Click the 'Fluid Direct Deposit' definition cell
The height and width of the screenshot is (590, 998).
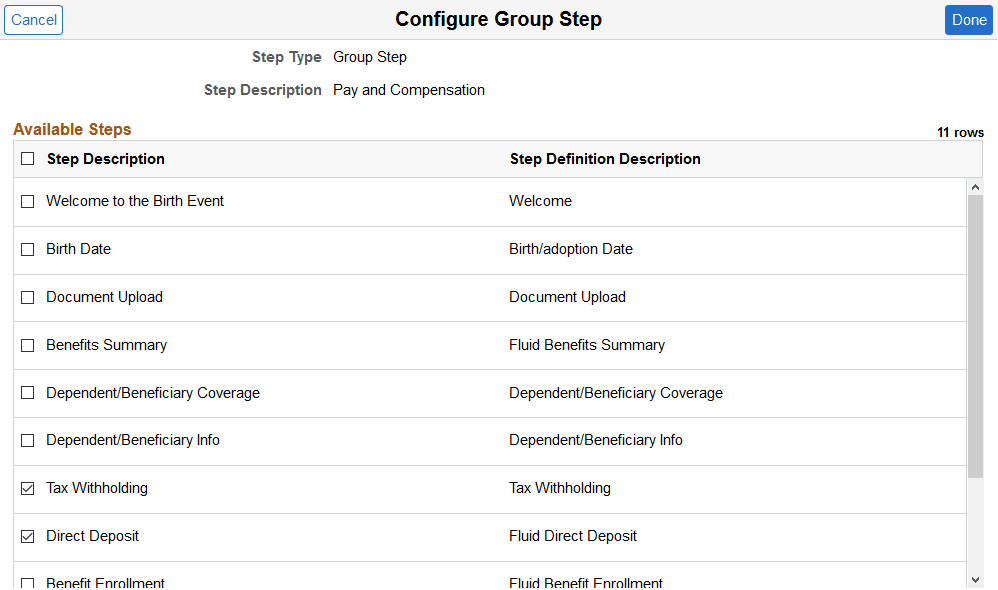tap(573, 536)
